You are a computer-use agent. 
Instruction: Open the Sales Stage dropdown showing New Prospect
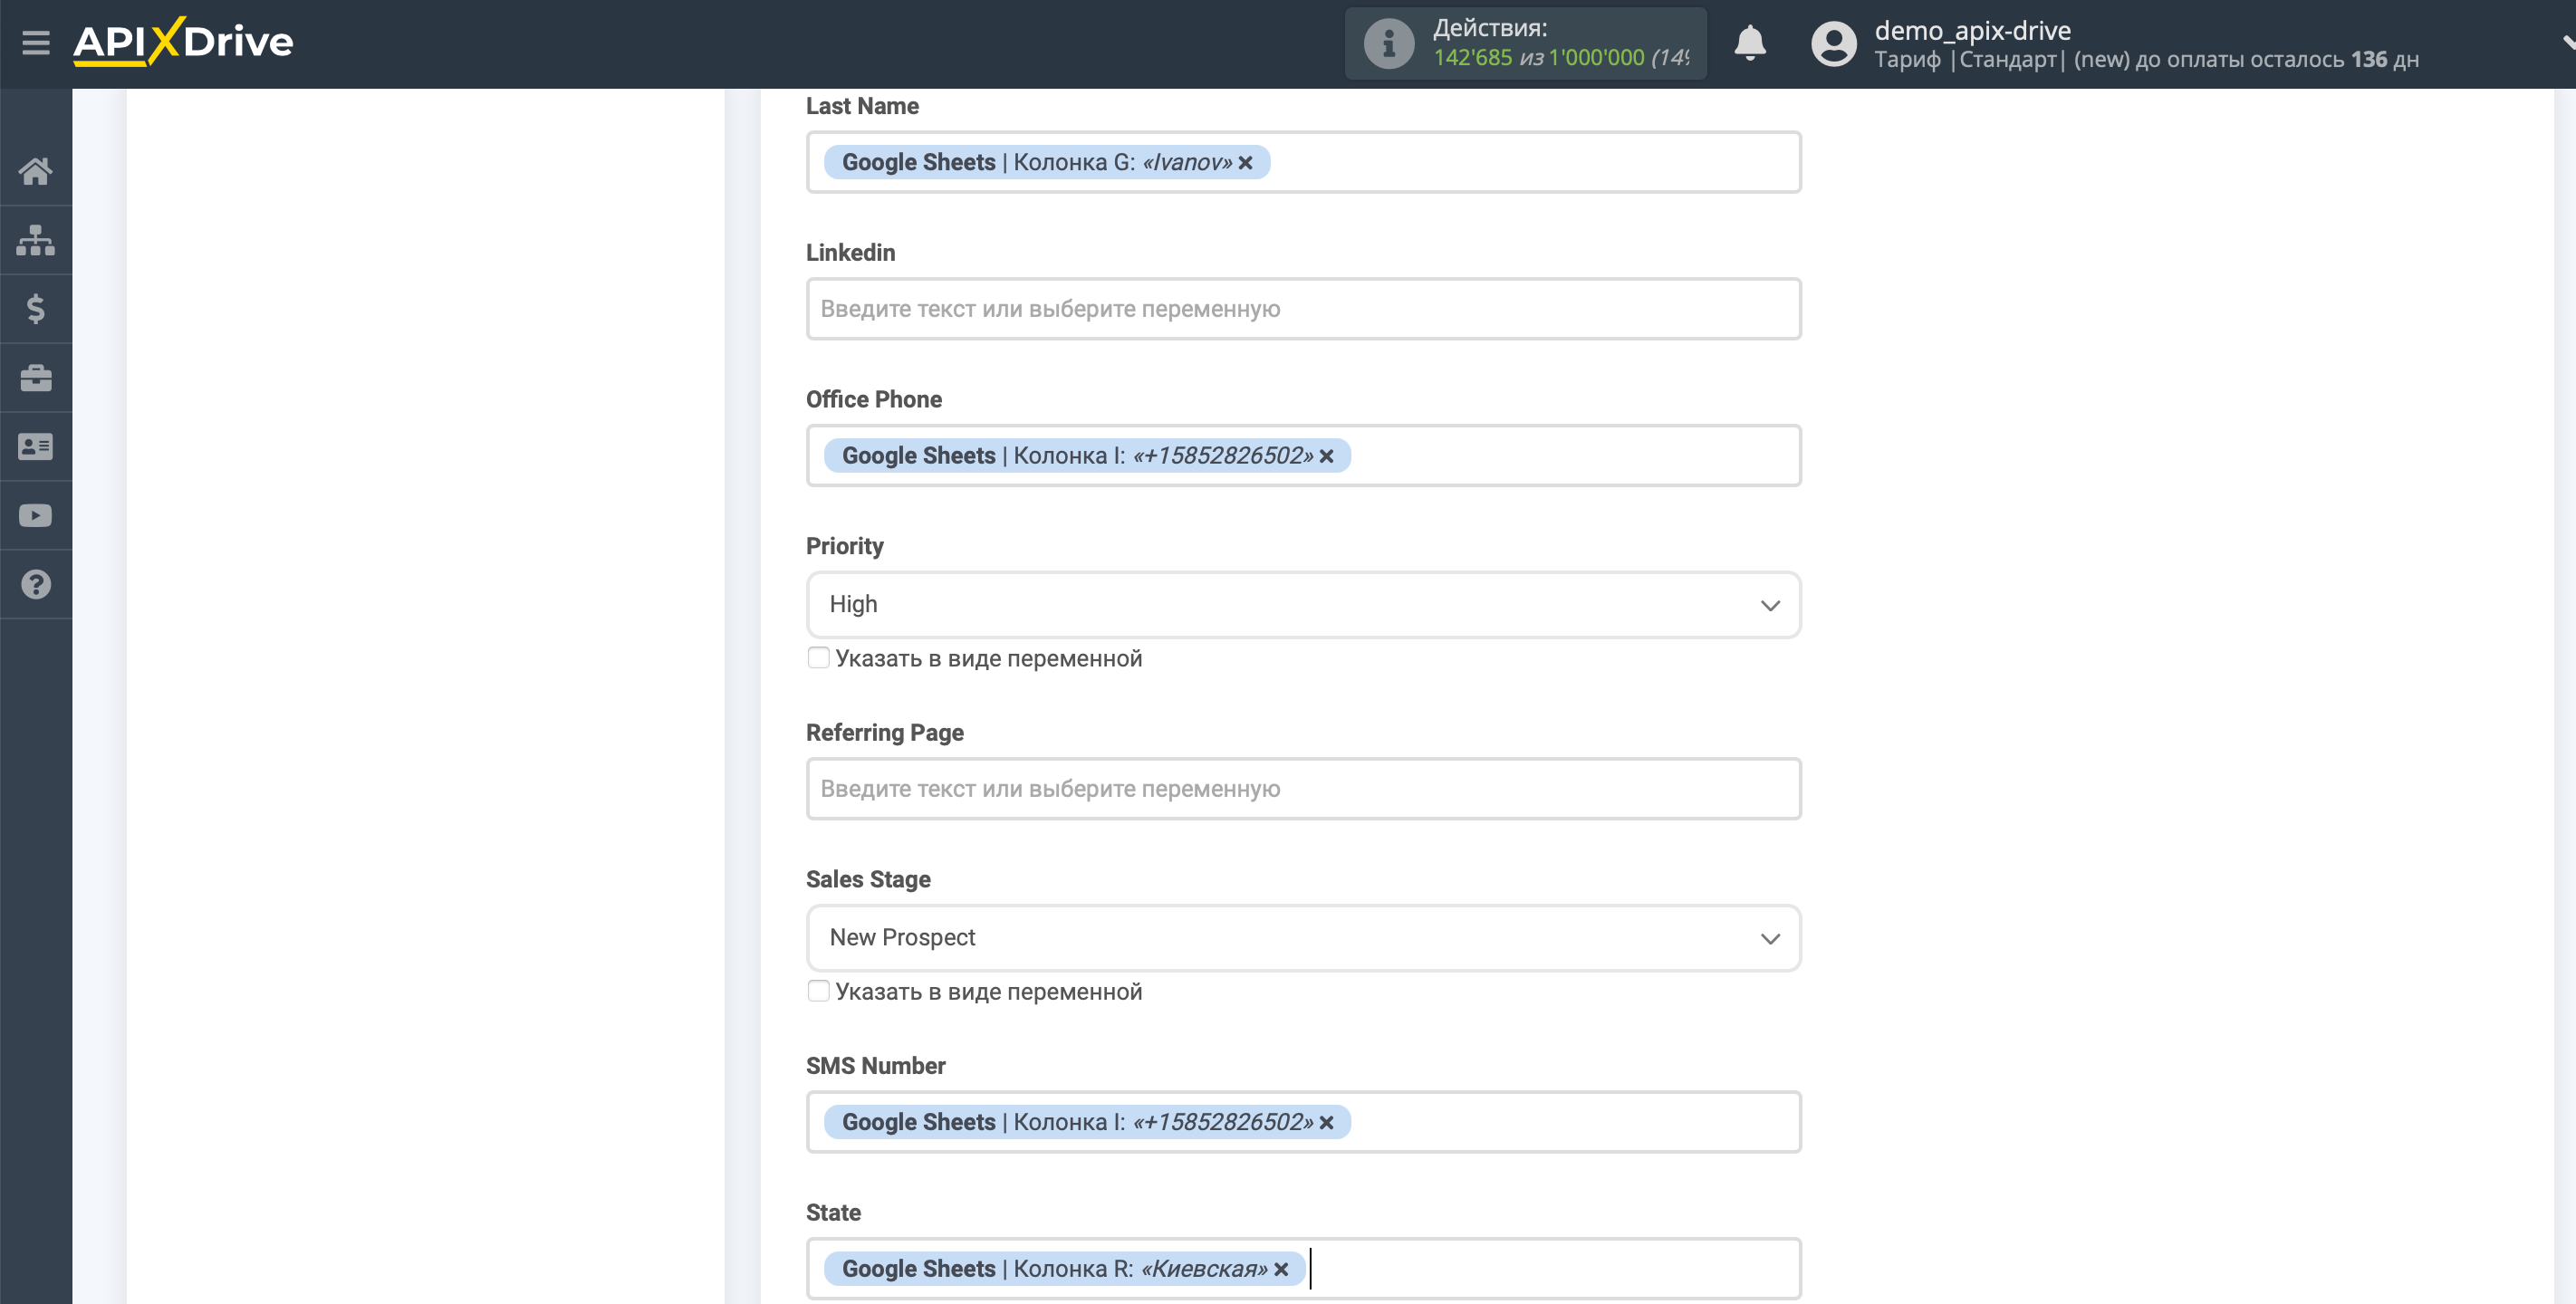[1304, 938]
